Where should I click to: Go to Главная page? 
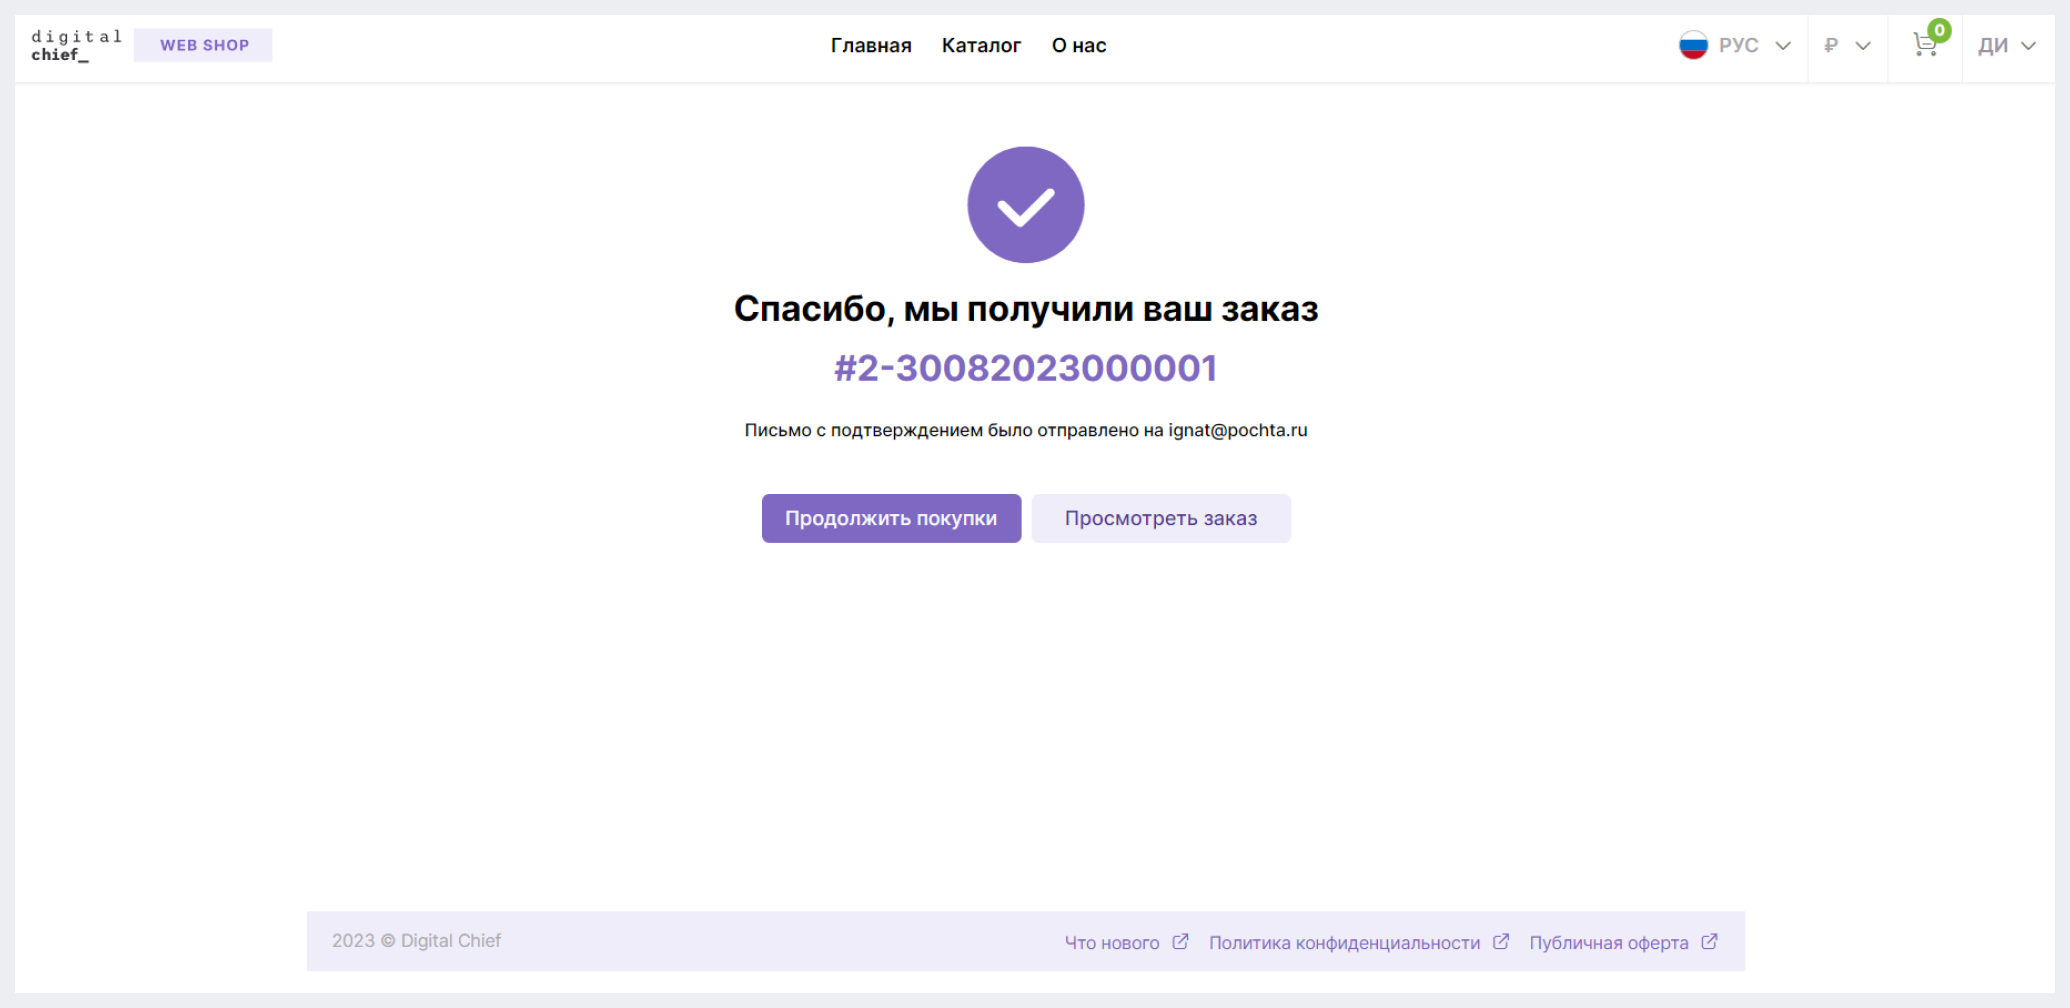[871, 45]
